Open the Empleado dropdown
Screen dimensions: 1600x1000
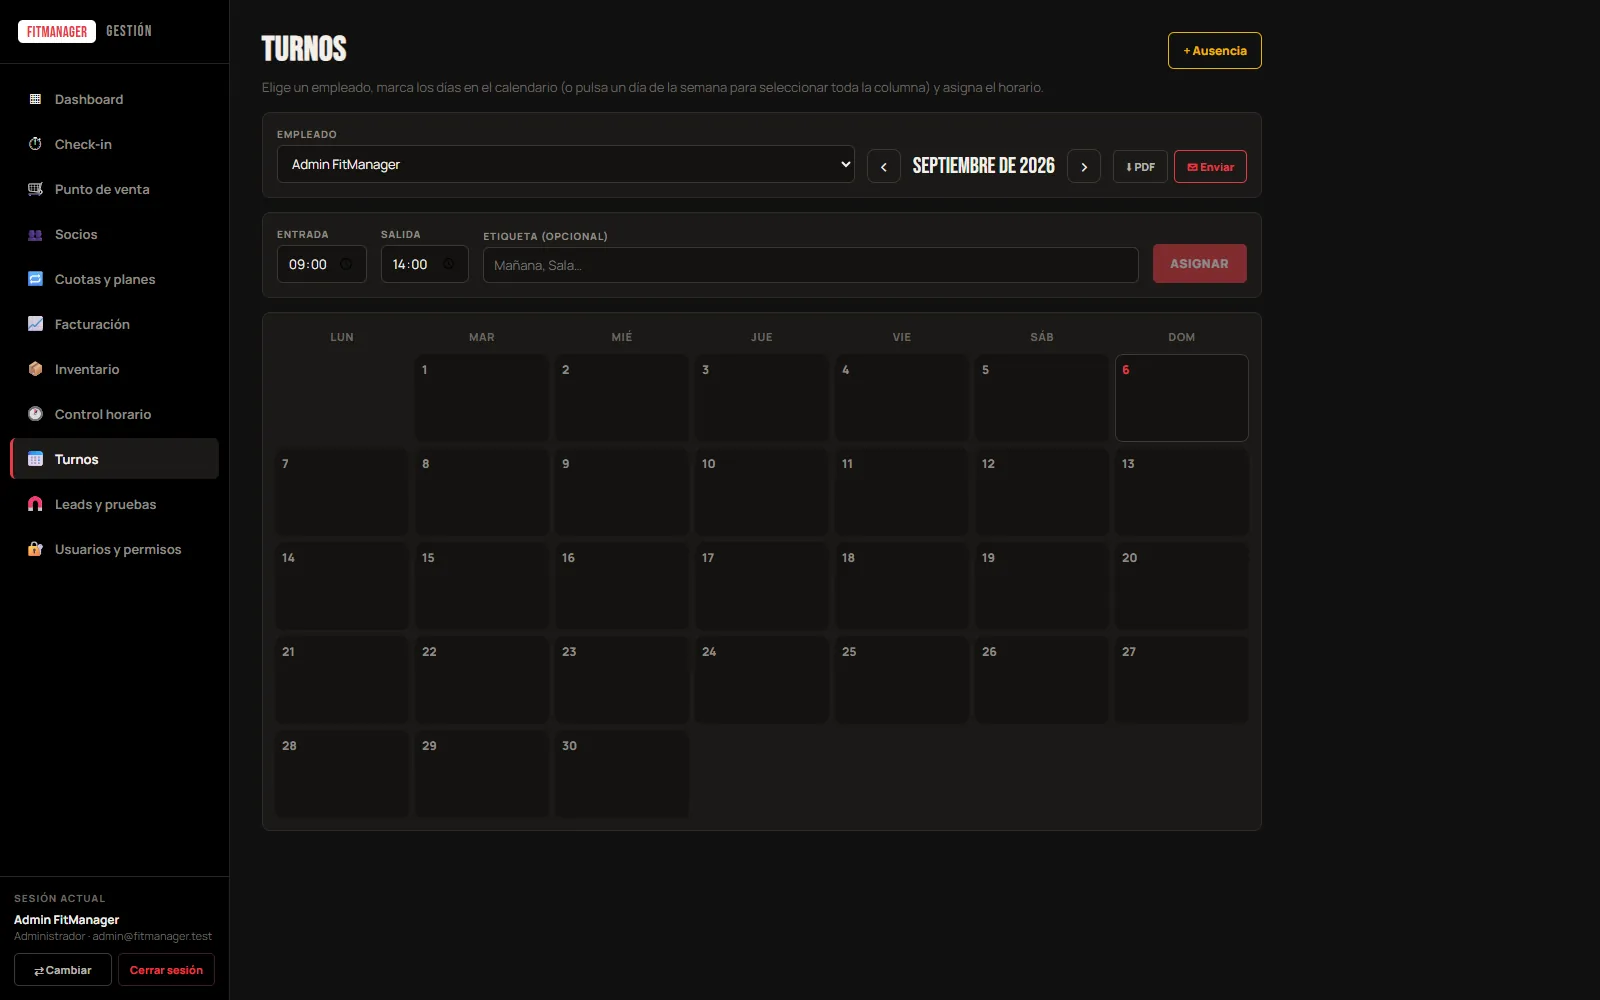[566, 164]
